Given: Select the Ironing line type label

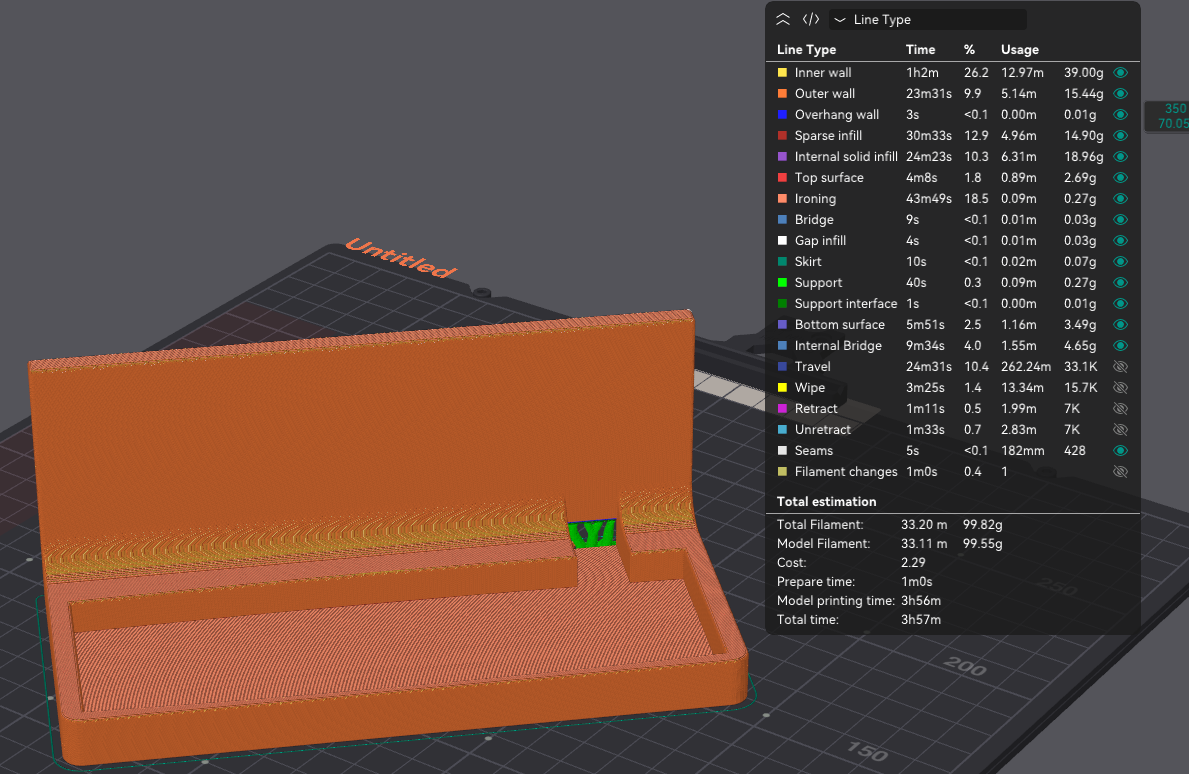Looking at the screenshot, I should (815, 199).
